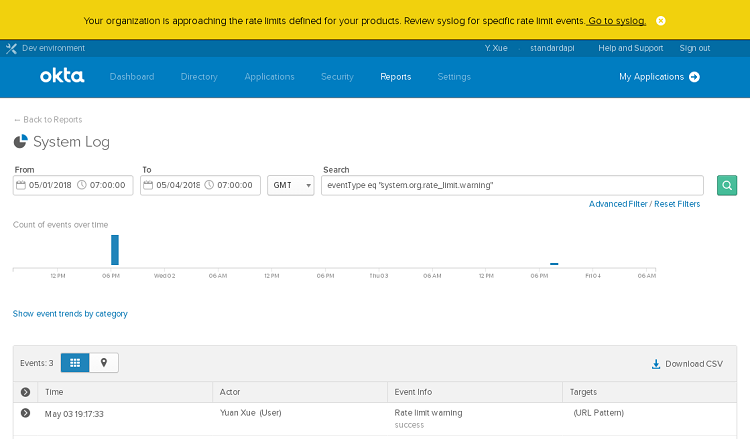Viewport: 750px width, 439px height.
Task: Open the Reports menu
Action: coord(396,77)
